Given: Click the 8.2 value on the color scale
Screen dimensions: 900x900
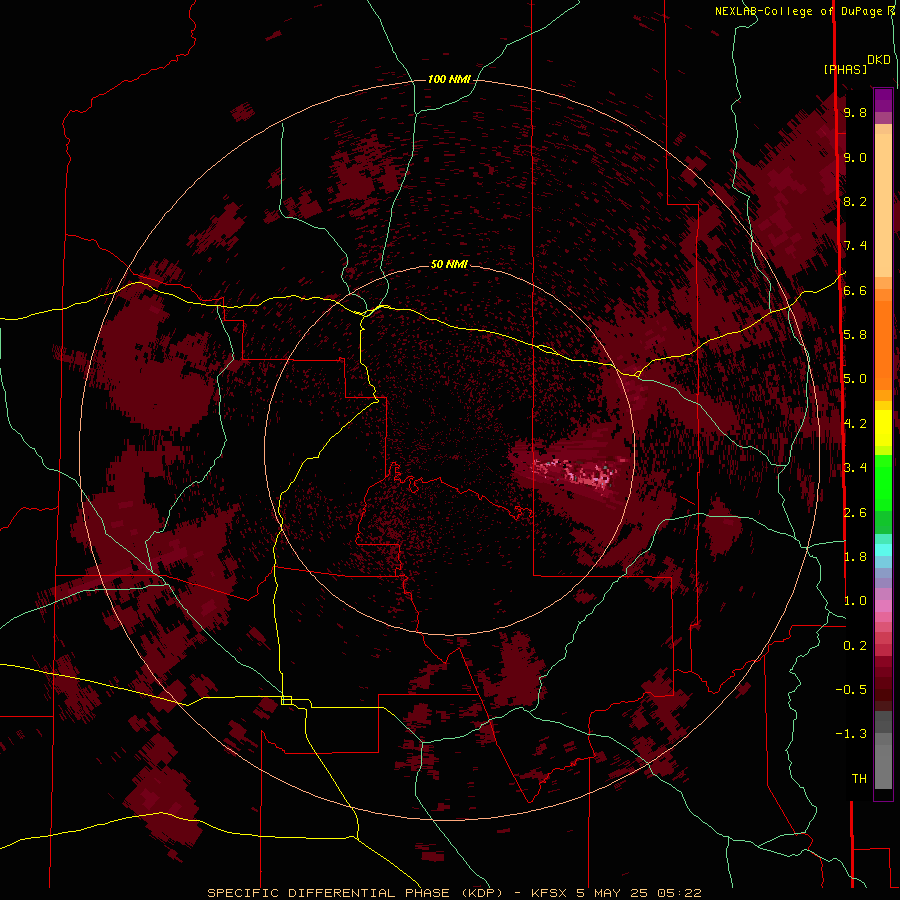Looking at the screenshot, I should point(855,201).
